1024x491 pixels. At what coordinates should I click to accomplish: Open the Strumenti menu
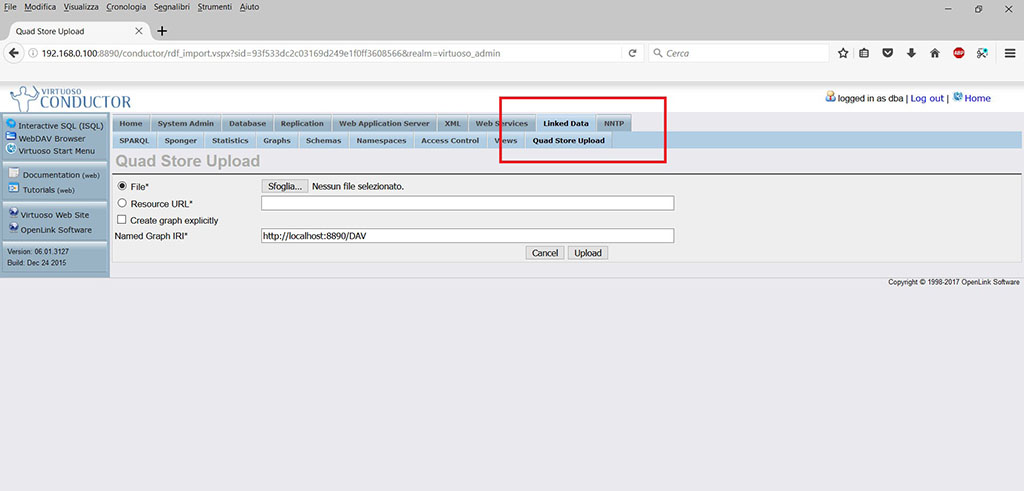point(215,7)
